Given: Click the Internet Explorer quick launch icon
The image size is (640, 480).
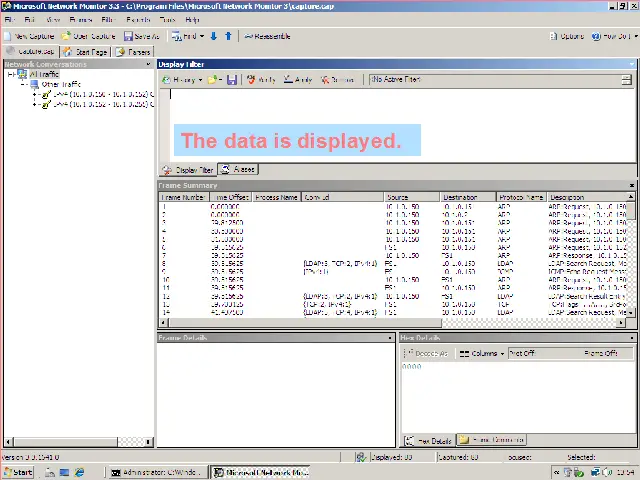Looking at the screenshot, I should pos(79,472).
